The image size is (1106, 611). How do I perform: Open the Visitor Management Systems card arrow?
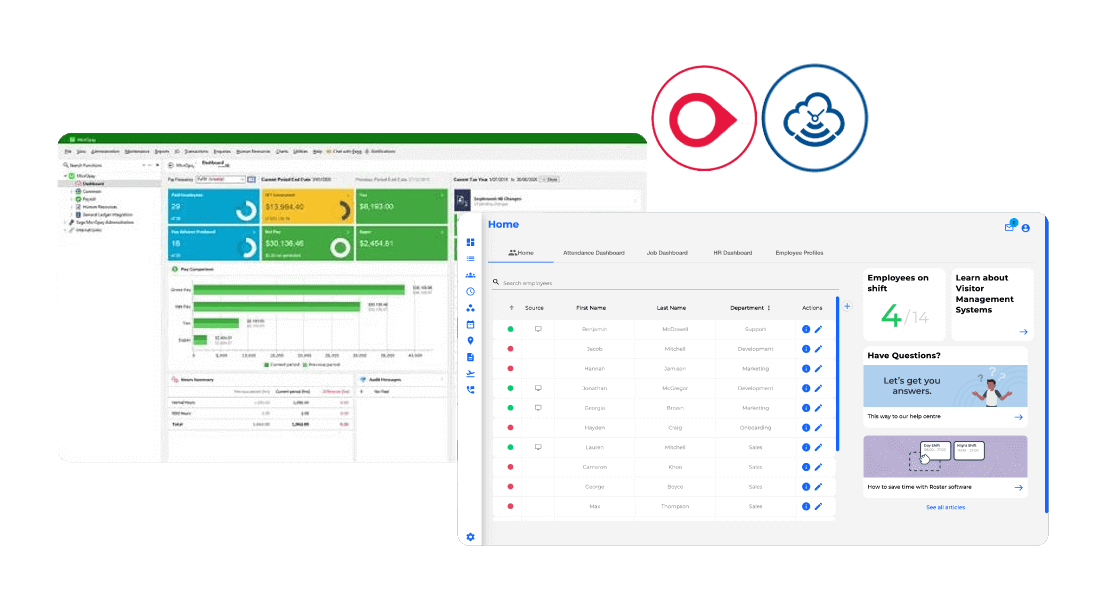(x=1023, y=332)
